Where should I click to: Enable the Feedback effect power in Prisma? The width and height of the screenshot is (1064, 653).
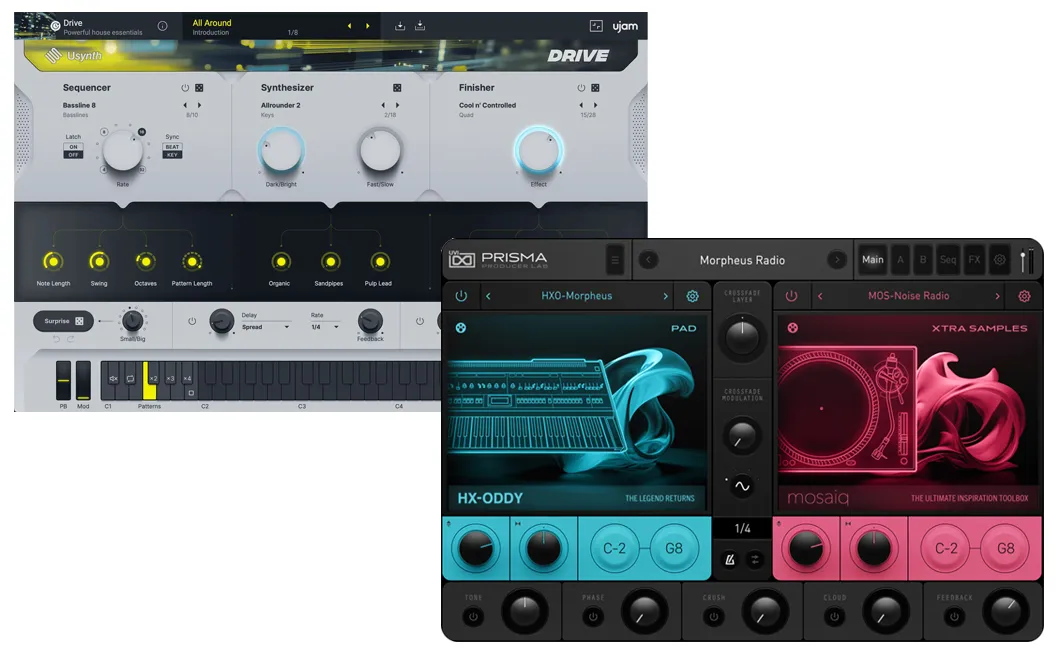[x=954, y=617]
